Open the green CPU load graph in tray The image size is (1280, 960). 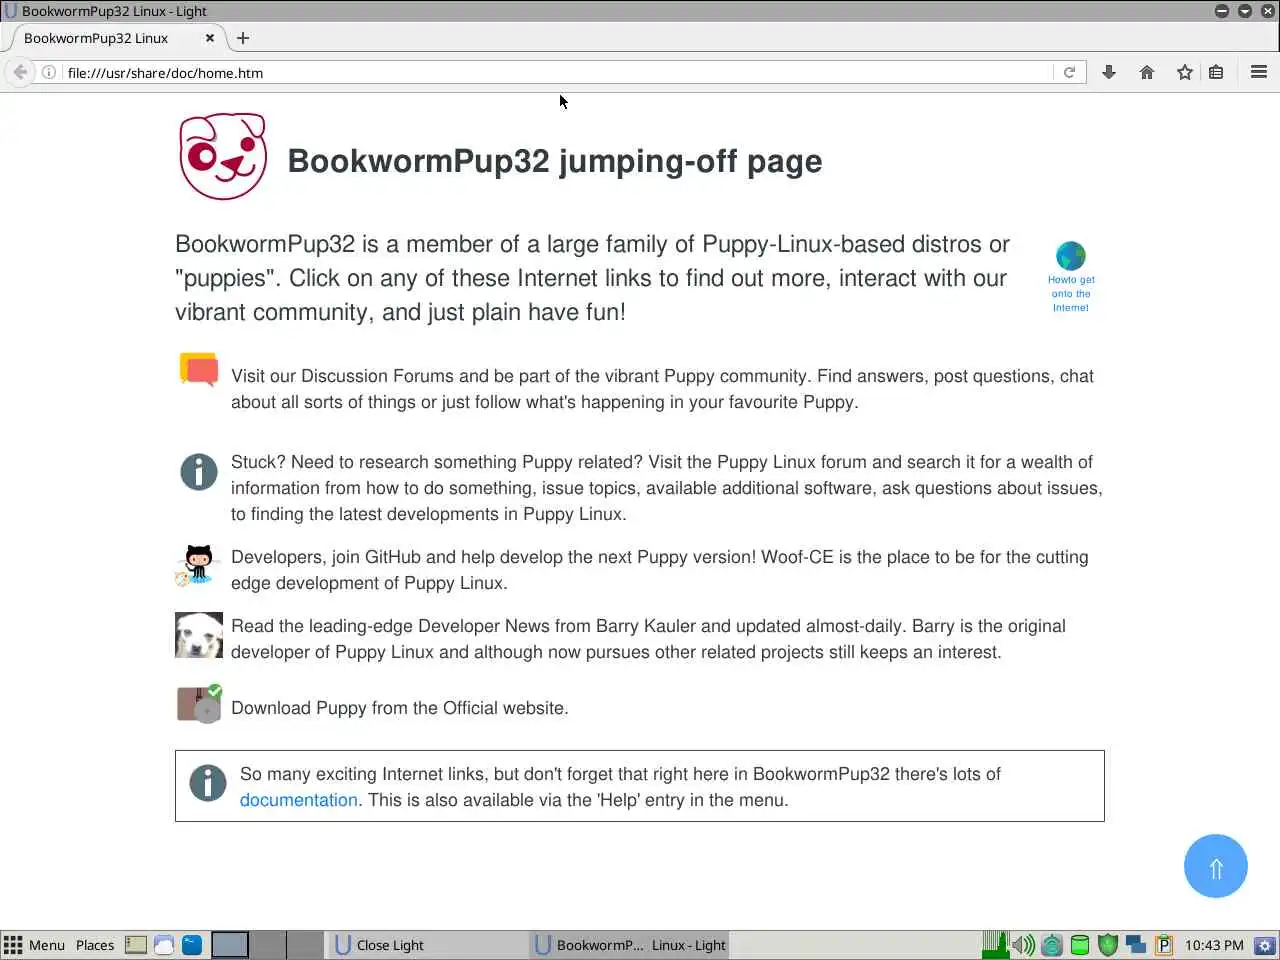pyautogui.click(x=994, y=944)
